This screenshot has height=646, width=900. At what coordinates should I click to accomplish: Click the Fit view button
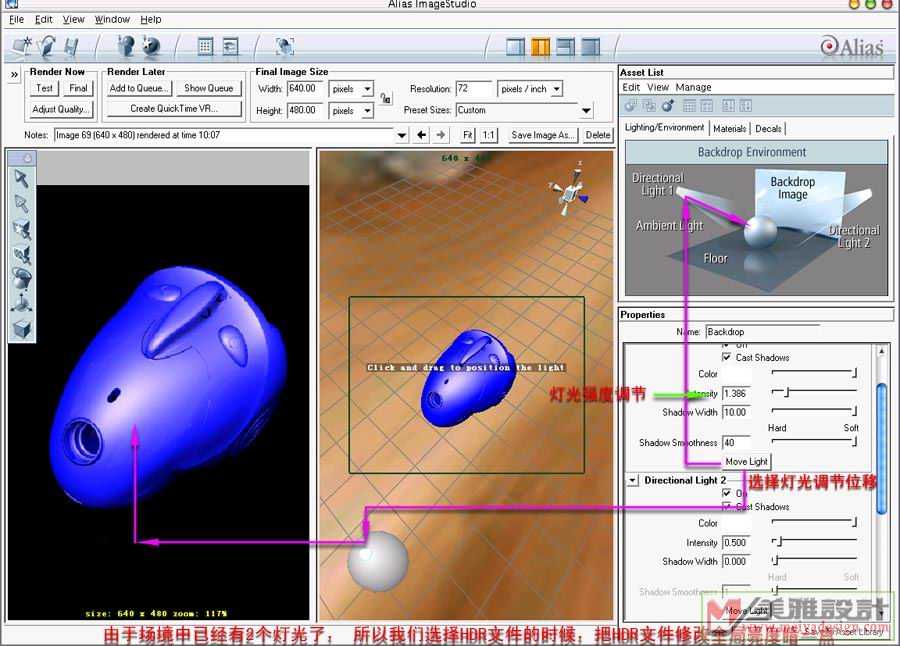[x=468, y=135]
